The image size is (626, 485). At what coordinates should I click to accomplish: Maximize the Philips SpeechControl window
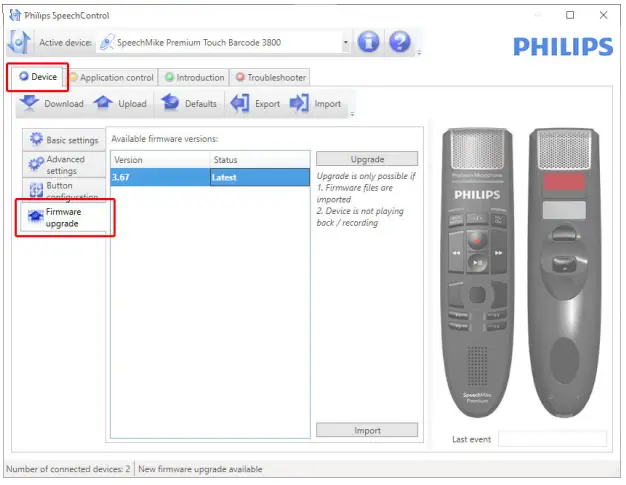pos(570,15)
